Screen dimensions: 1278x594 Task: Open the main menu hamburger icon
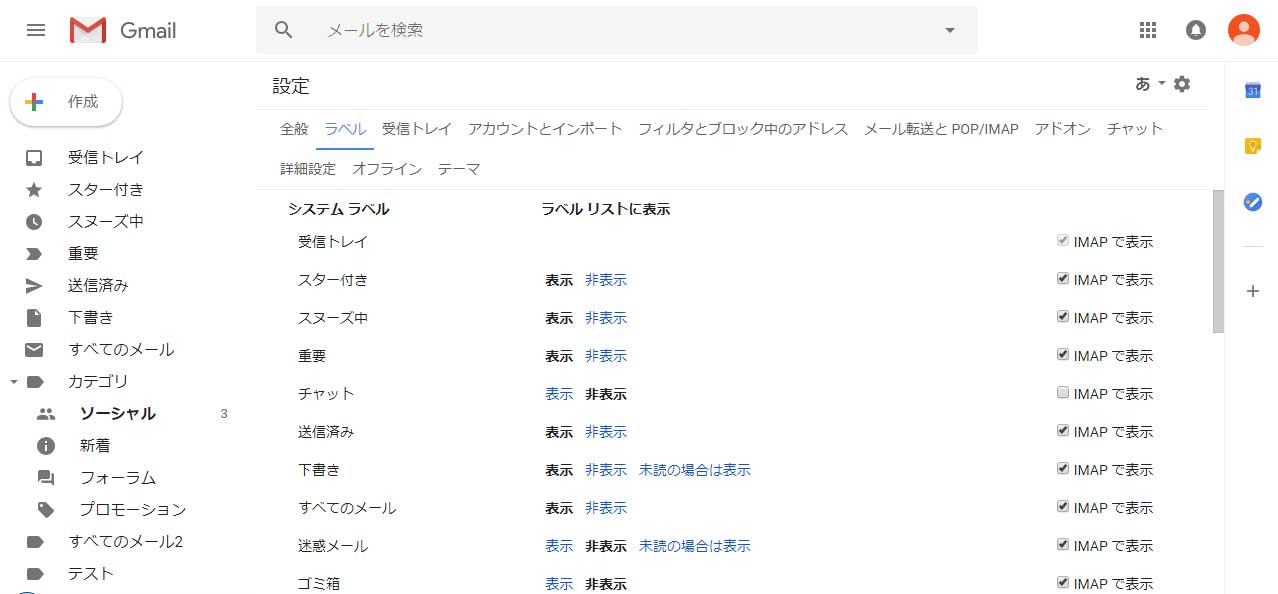(x=36, y=30)
